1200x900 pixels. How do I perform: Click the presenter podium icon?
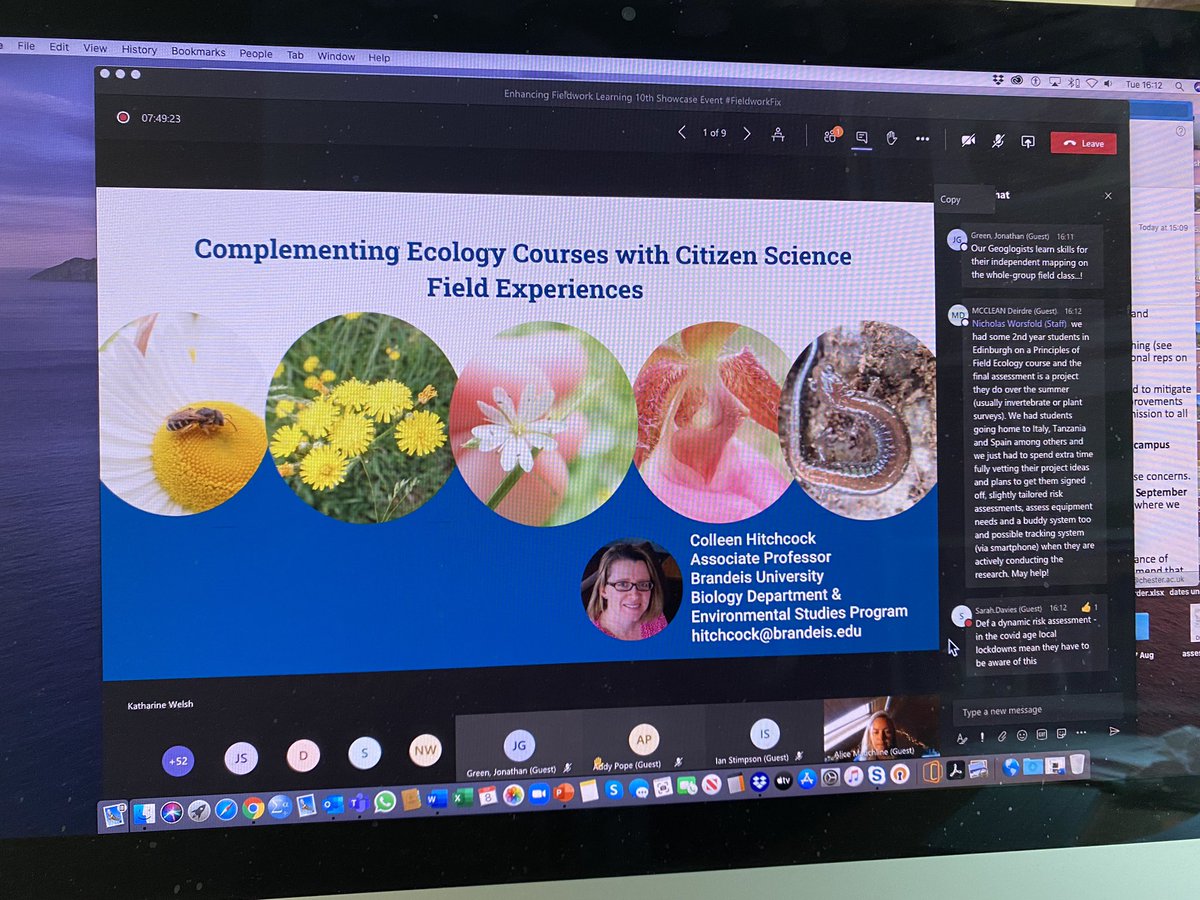(778, 134)
